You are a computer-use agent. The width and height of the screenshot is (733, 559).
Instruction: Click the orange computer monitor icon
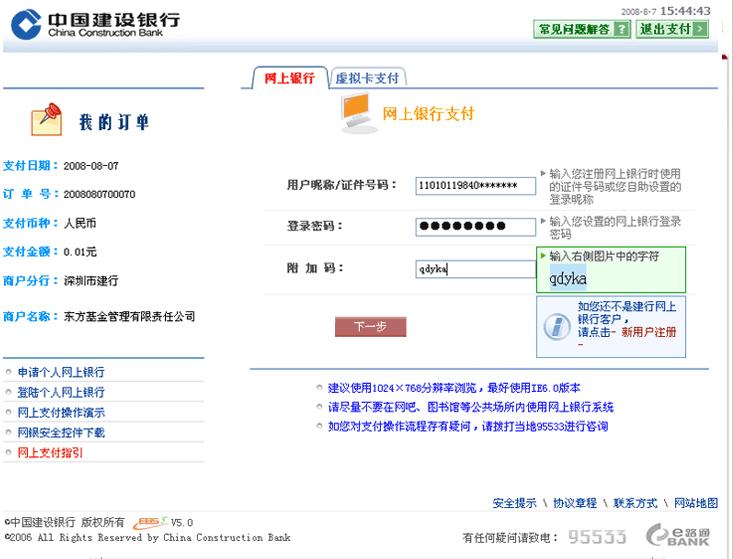pyautogui.click(x=358, y=113)
